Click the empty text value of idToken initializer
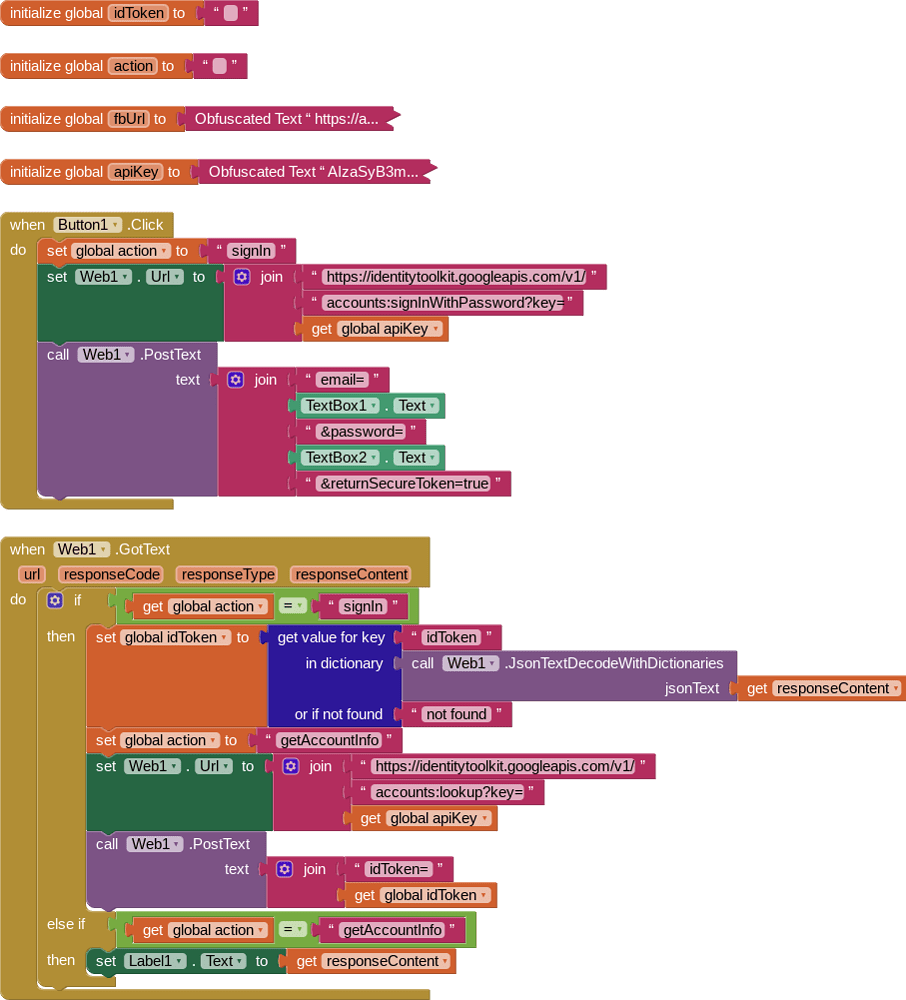Viewport: 906px width, 1000px height. tap(231, 14)
